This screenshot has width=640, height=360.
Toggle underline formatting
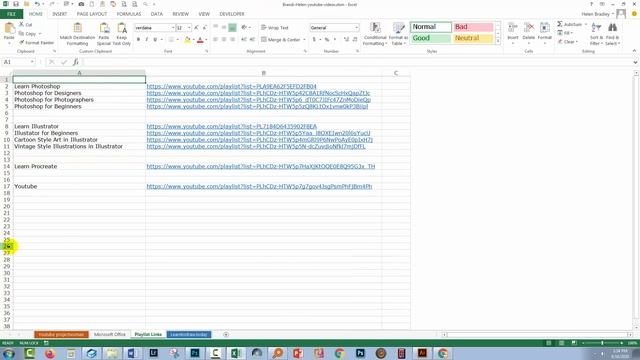pos(155,40)
